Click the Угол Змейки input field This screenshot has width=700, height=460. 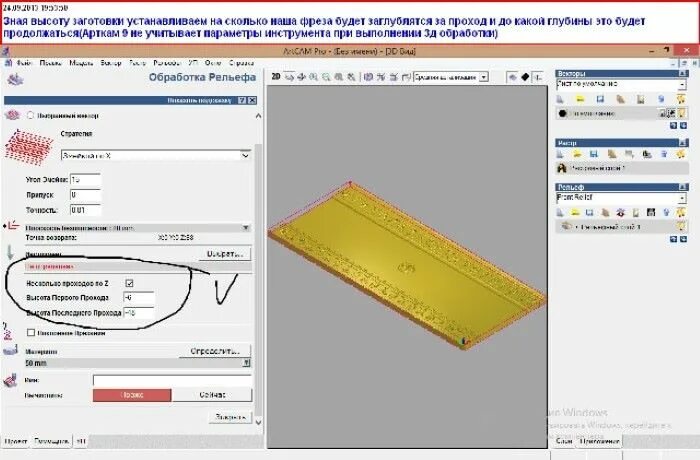[85, 180]
